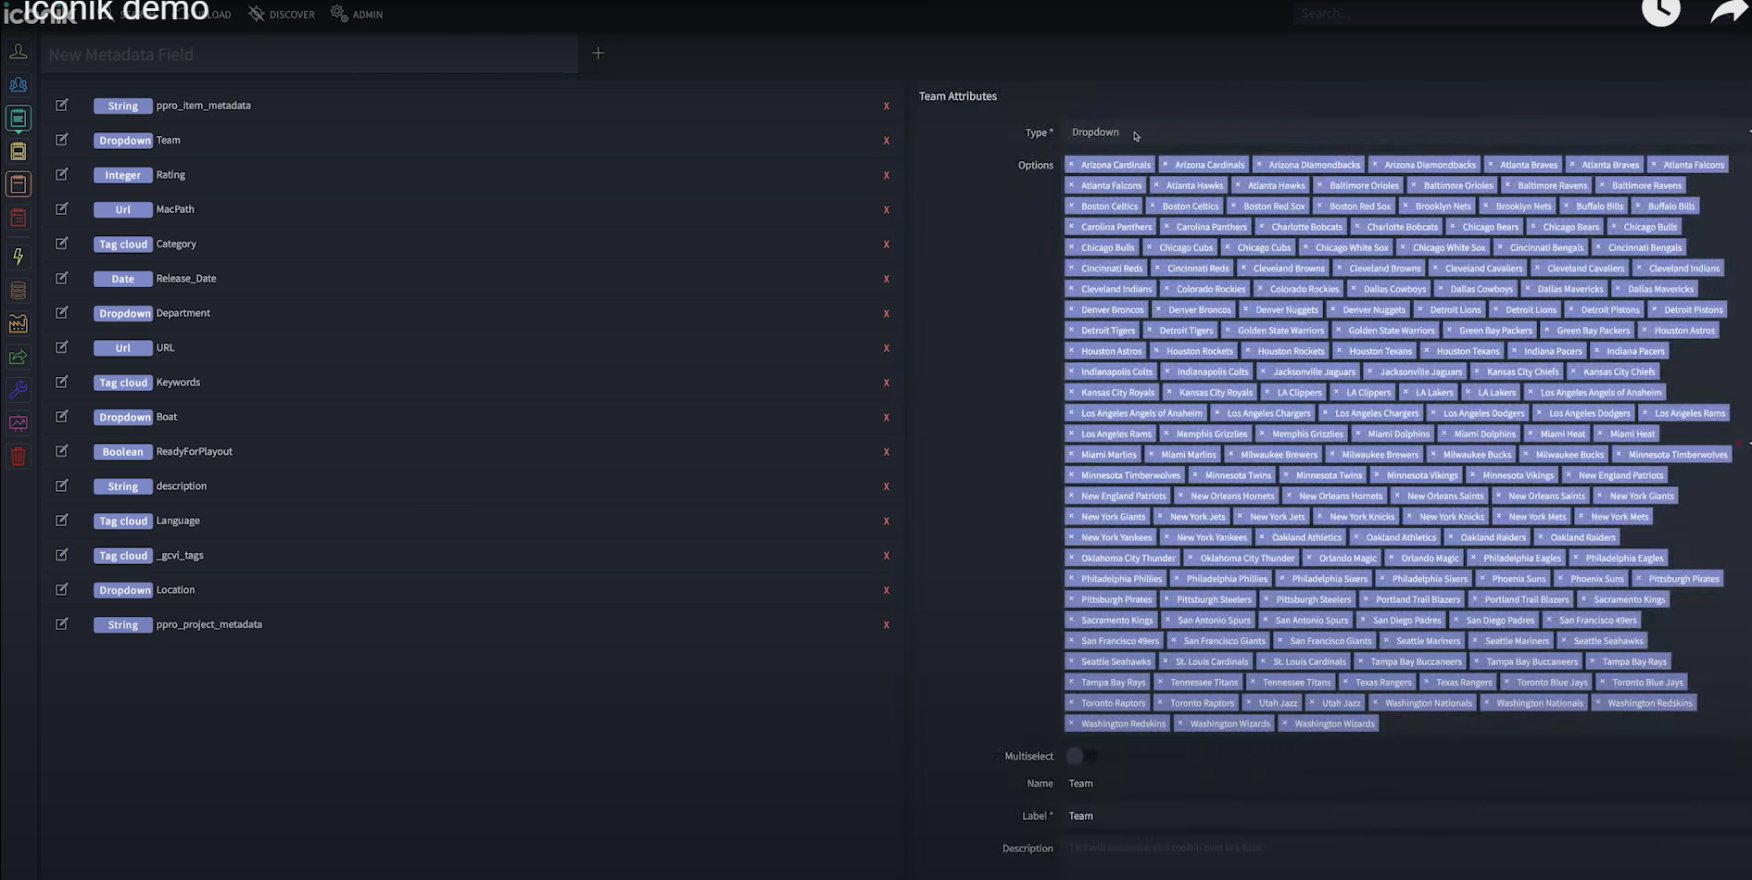Remove the ppro_project_metadata field
The image size is (1752, 880).
click(886, 625)
